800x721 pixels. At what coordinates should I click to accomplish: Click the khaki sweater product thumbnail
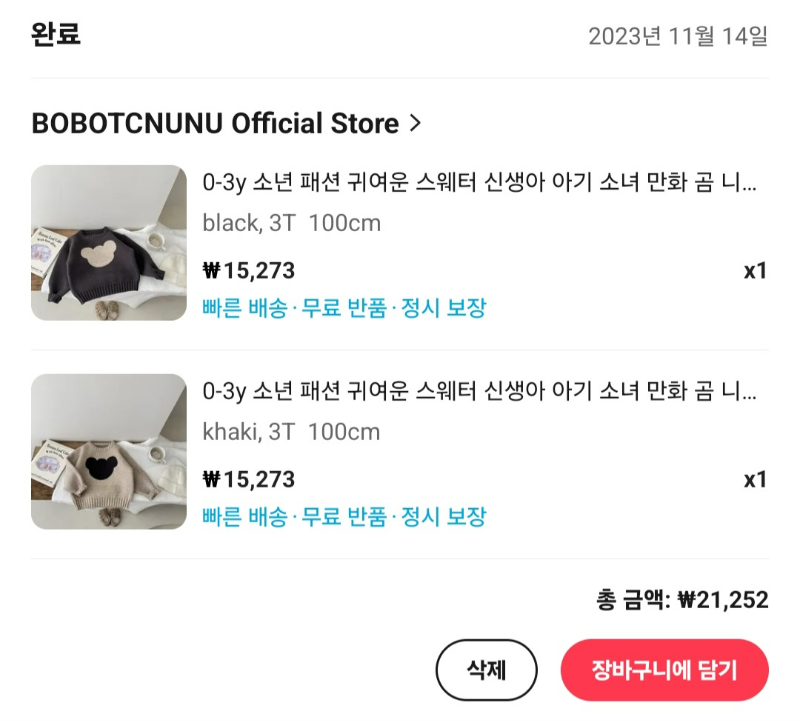pos(109,451)
